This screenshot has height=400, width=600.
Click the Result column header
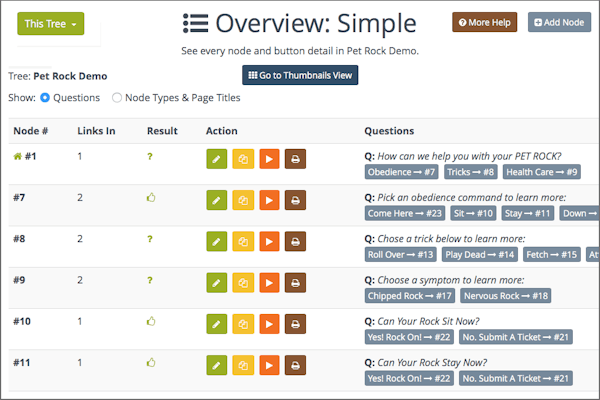click(162, 131)
